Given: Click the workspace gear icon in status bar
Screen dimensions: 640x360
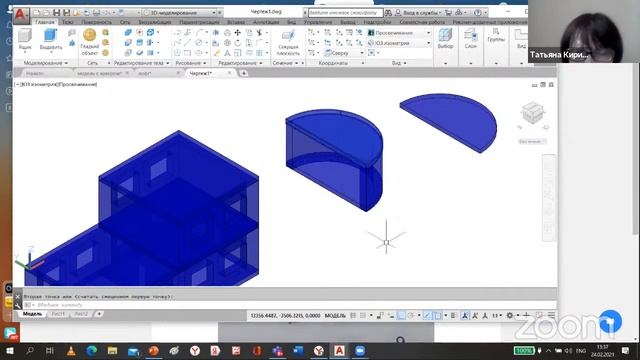Looking at the screenshot, I should coord(510,316).
